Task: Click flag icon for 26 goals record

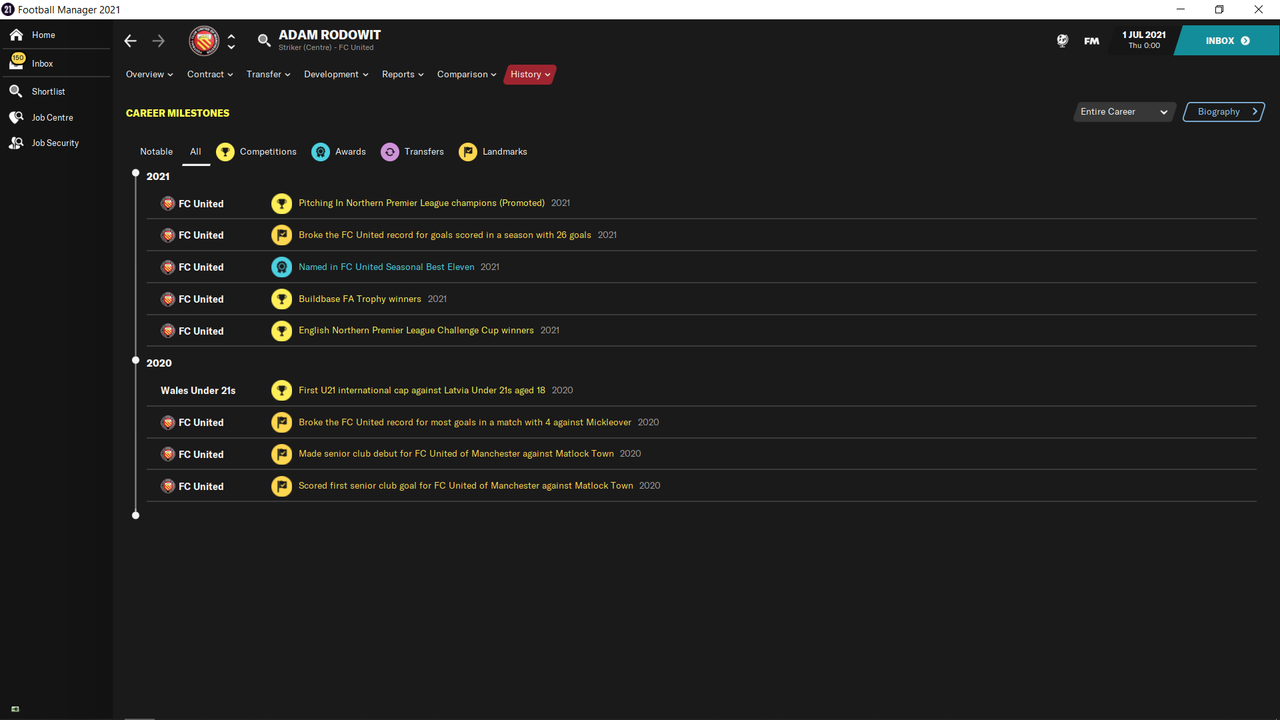Action: point(282,235)
